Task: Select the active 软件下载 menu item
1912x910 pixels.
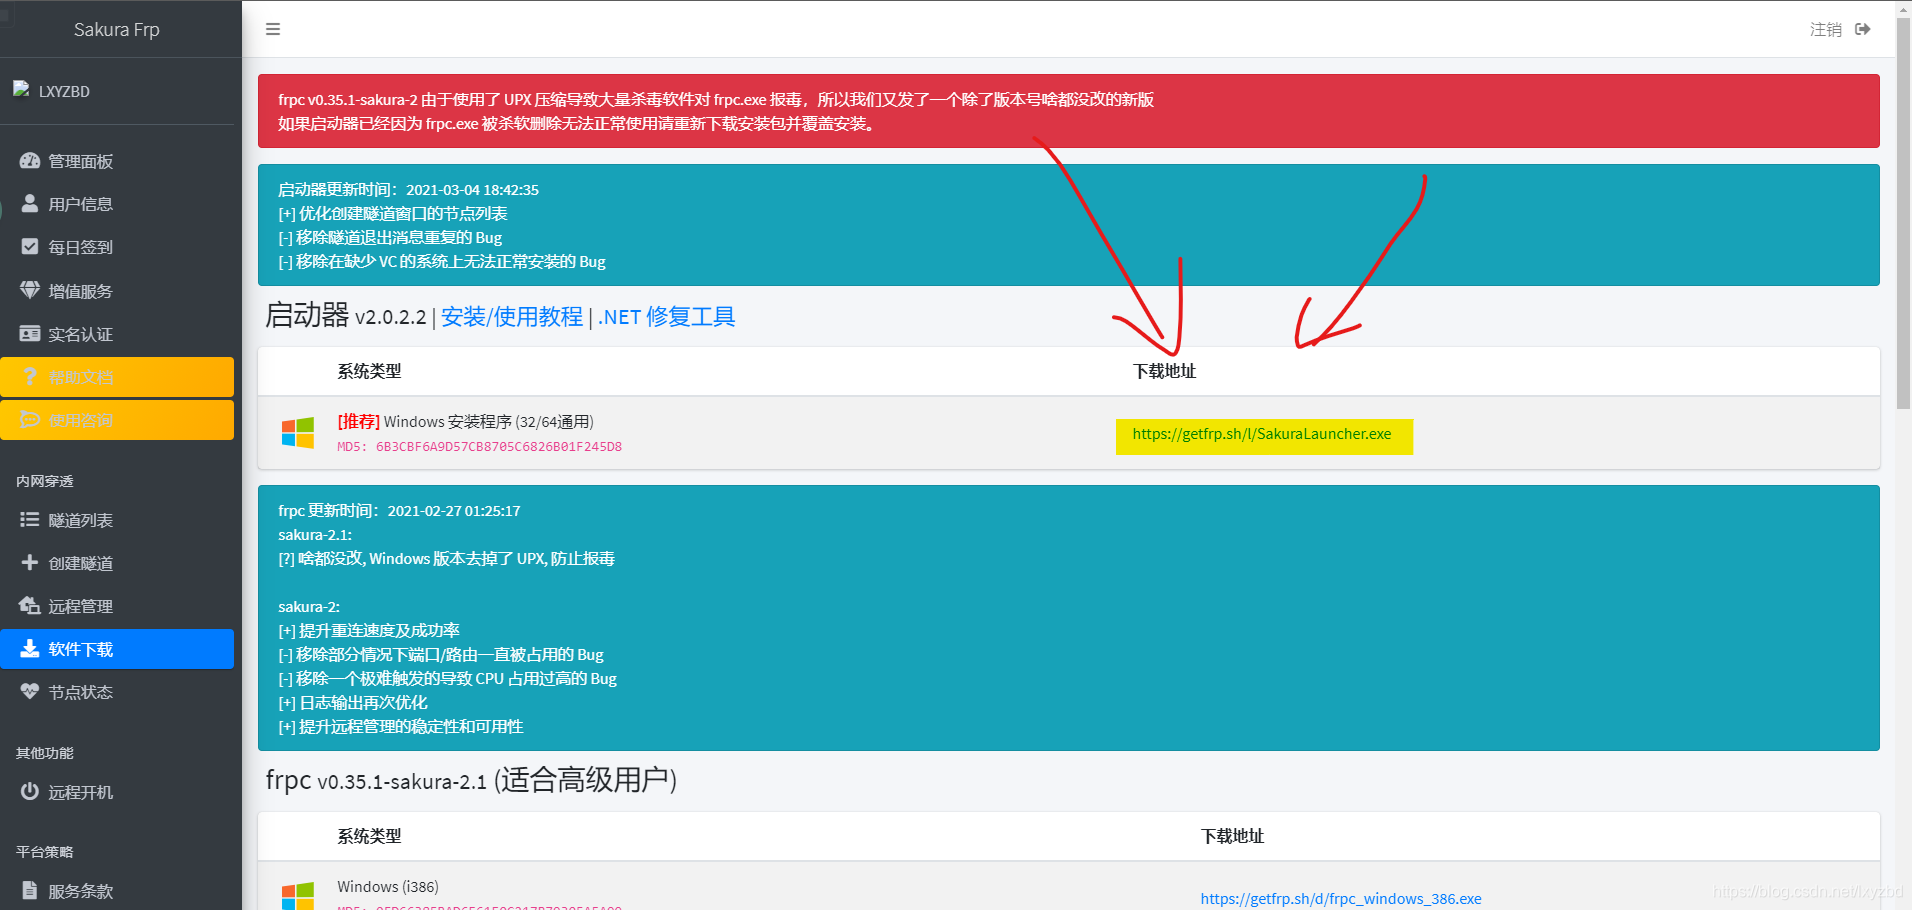Action: pyautogui.click(x=116, y=649)
